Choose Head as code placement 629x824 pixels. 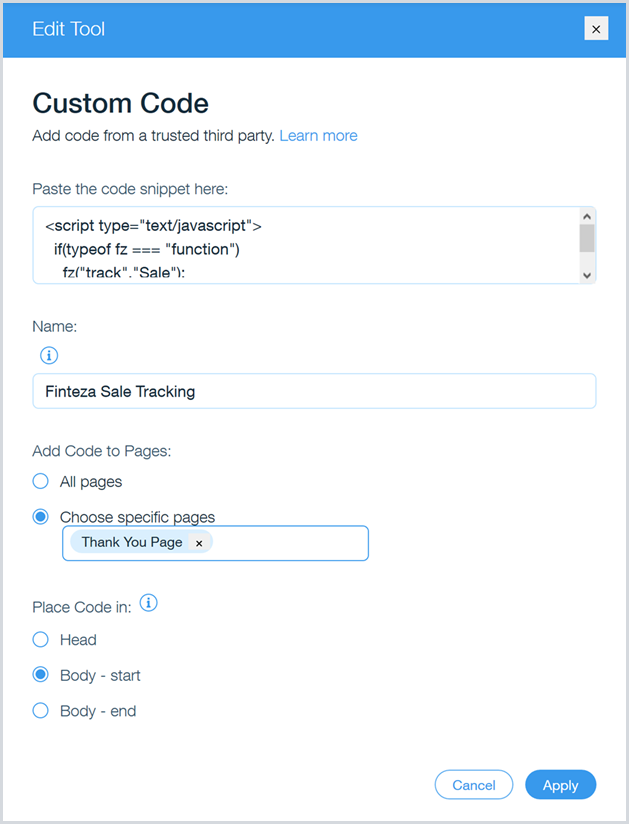(41, 639)
